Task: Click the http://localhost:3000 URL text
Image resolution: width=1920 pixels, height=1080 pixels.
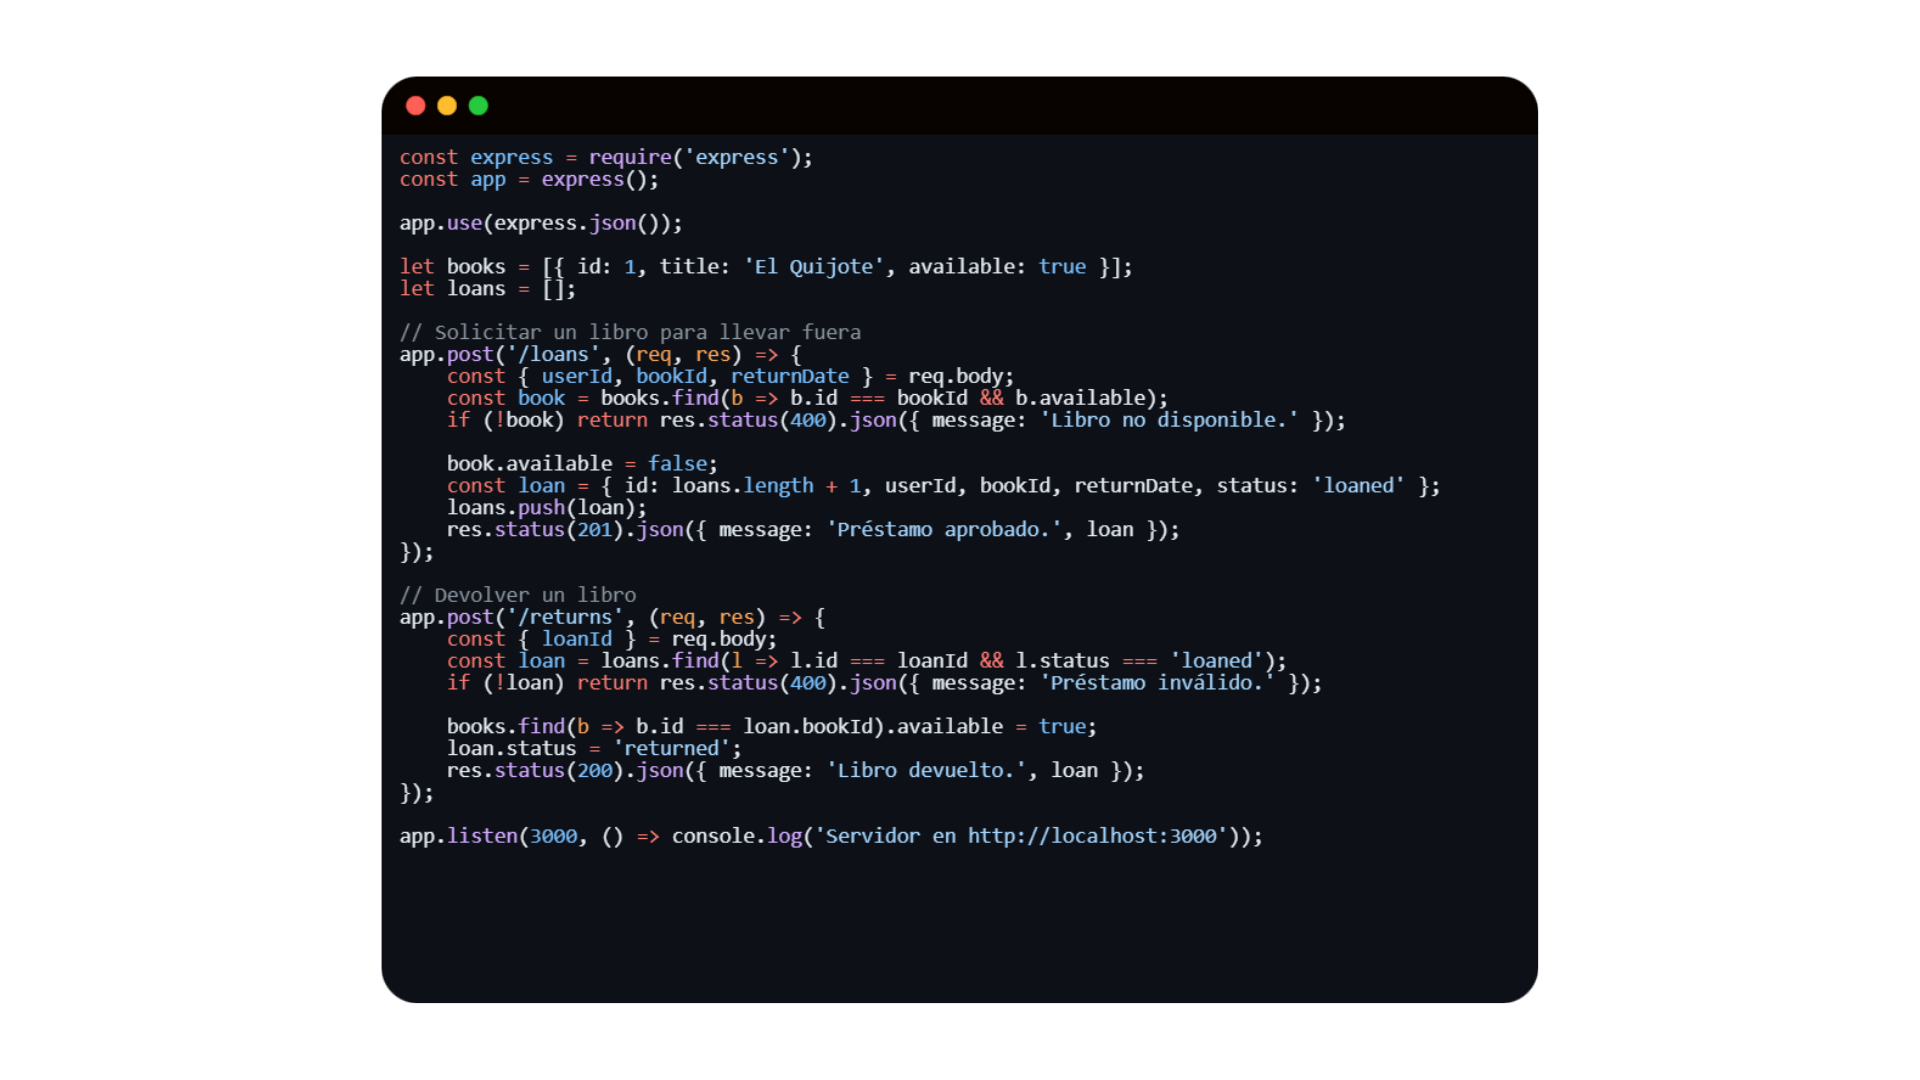Action: [x=1092, y=836]
